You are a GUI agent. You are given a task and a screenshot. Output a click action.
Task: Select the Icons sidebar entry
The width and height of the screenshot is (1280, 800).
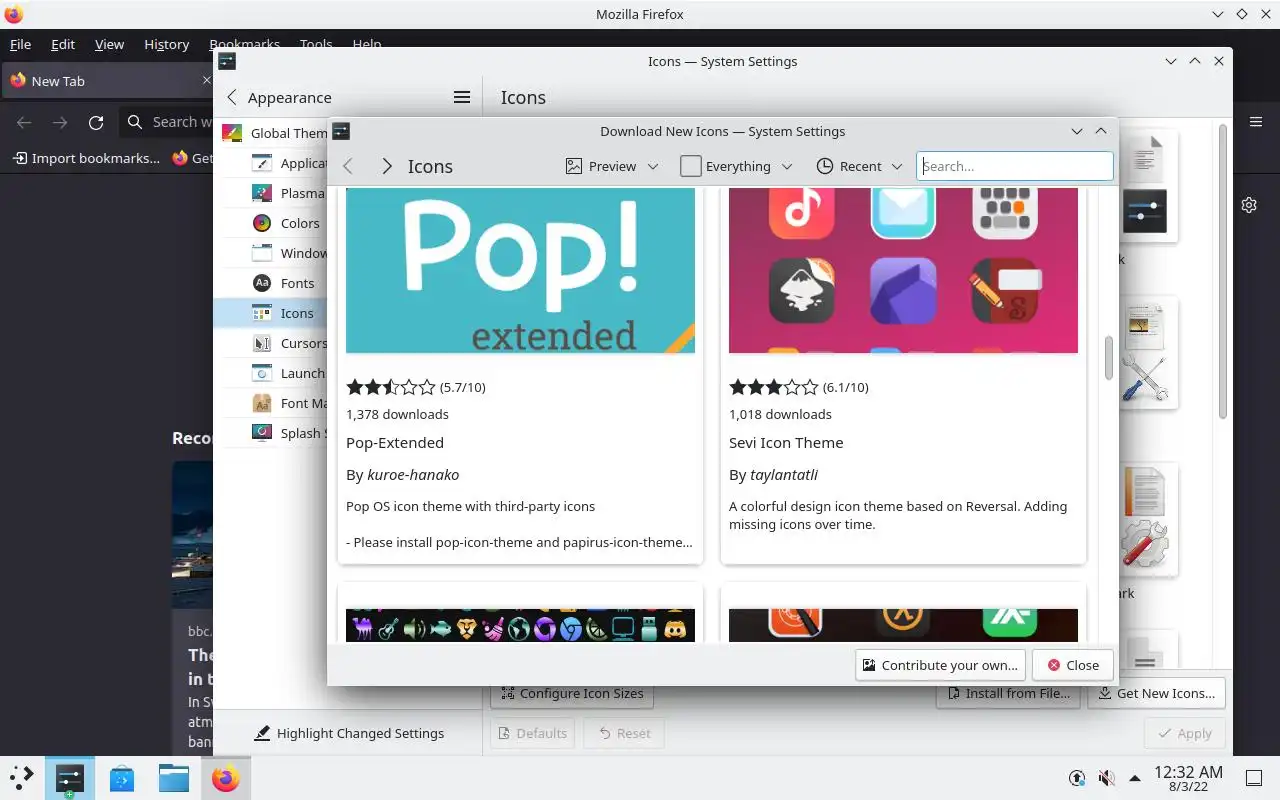tap(272, 313)
